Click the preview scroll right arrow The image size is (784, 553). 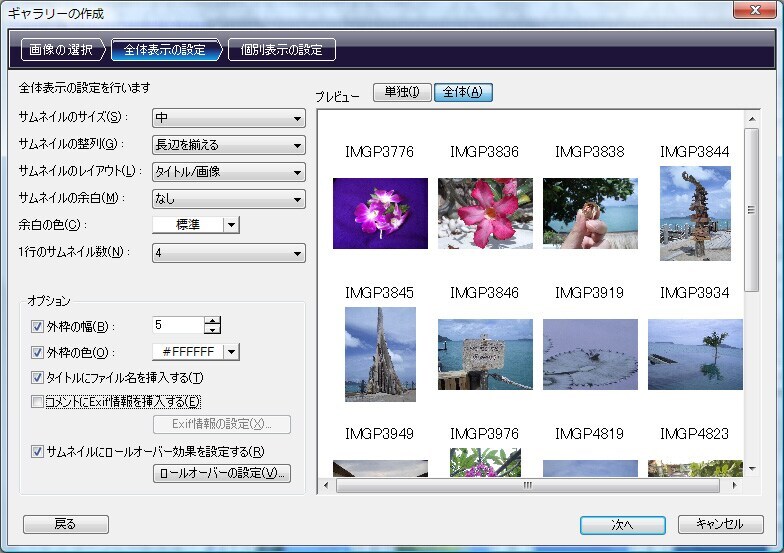[x=734, y=485]
